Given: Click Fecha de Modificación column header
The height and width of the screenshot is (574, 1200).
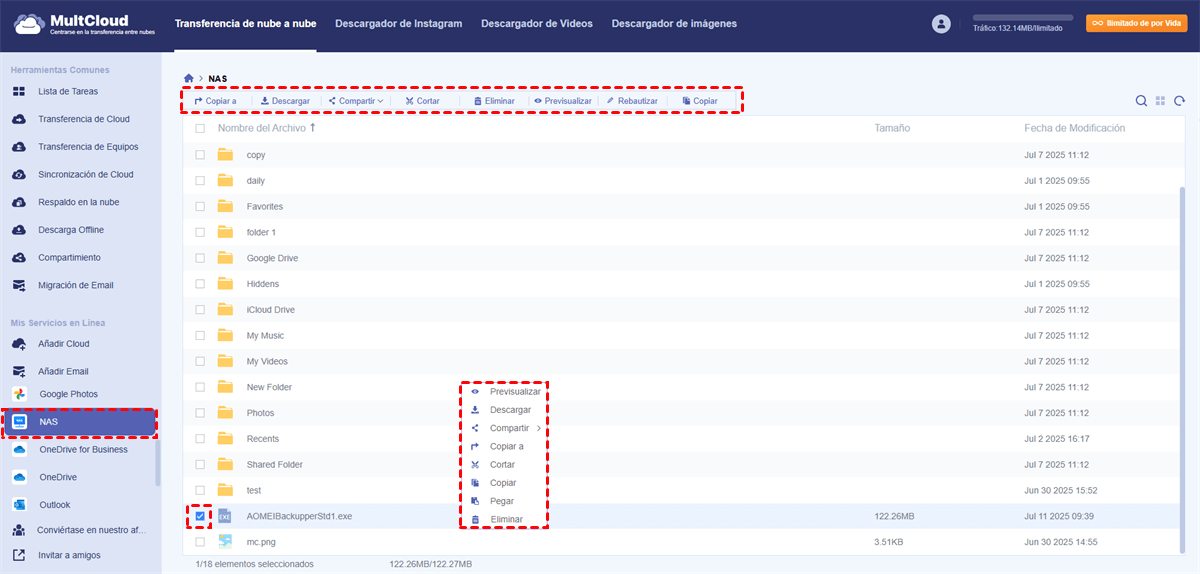Looking at the screenshot, I should tap(1075, 128).
